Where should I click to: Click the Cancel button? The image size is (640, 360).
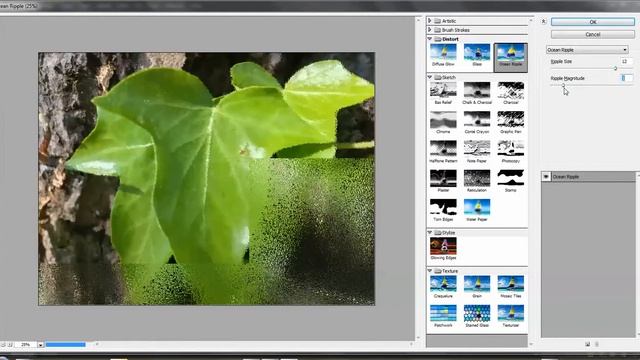click(593, 34)
